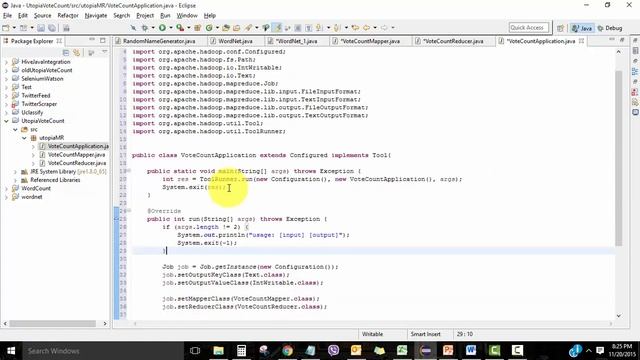Toggle Link with Editor in Package Explorer

tap(77, 53)
